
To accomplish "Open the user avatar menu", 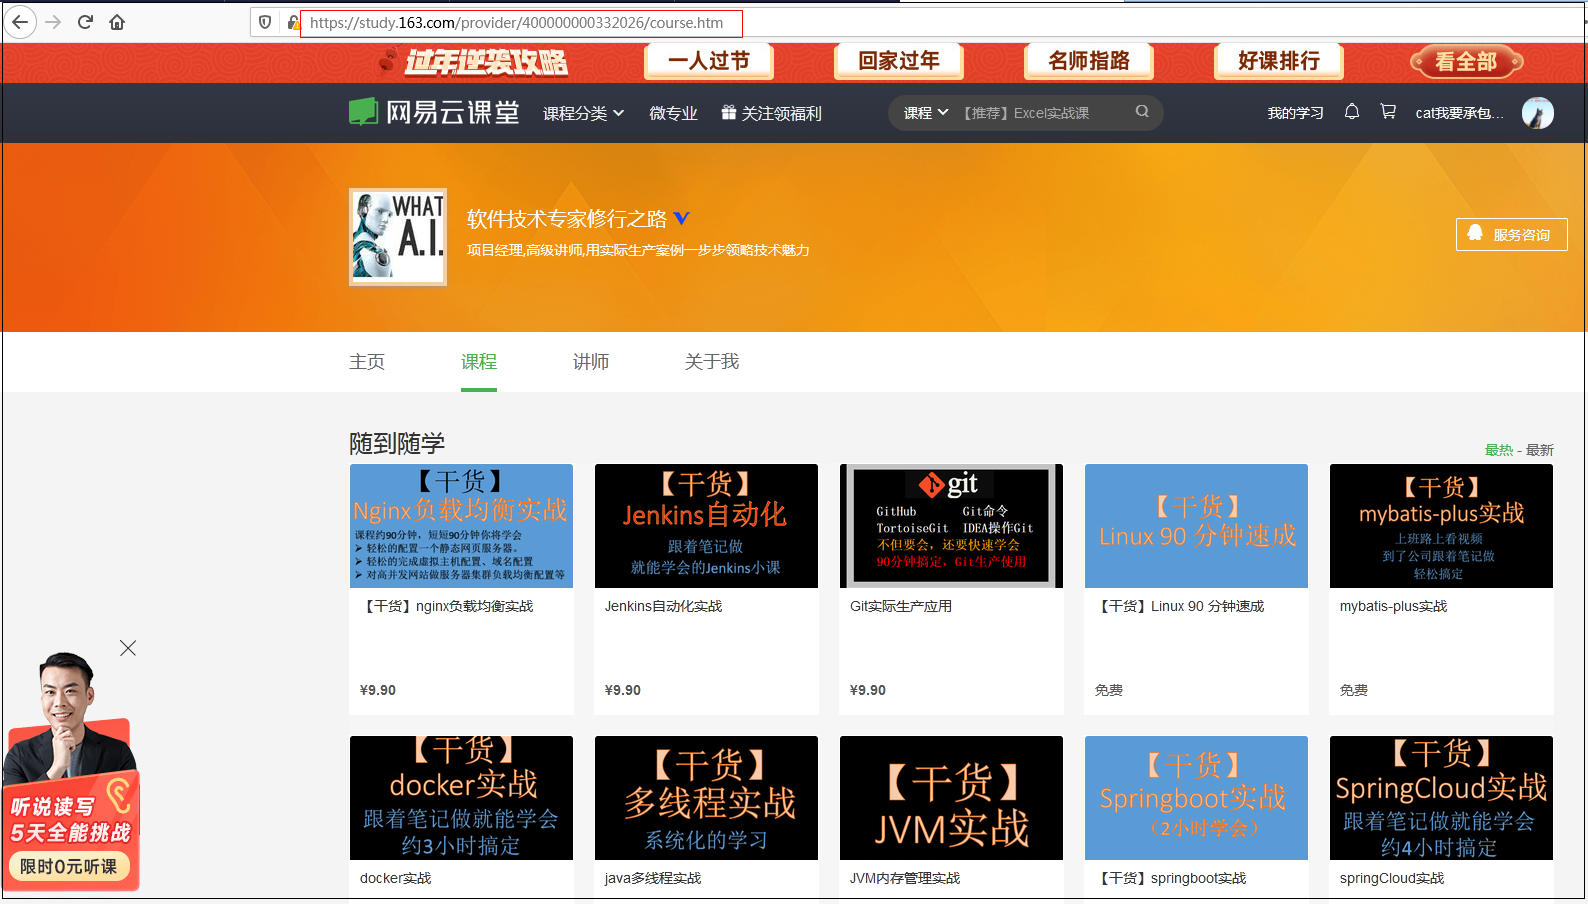I will pyautogui.click(x=1538, y=113).
